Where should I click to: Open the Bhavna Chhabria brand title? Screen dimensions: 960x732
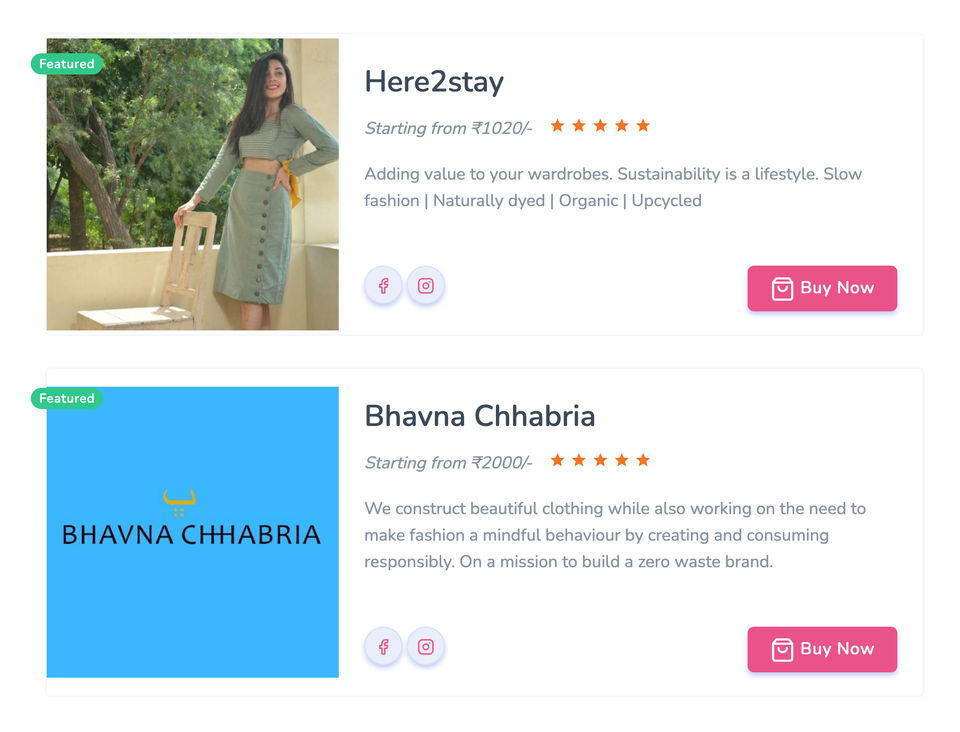479,416
